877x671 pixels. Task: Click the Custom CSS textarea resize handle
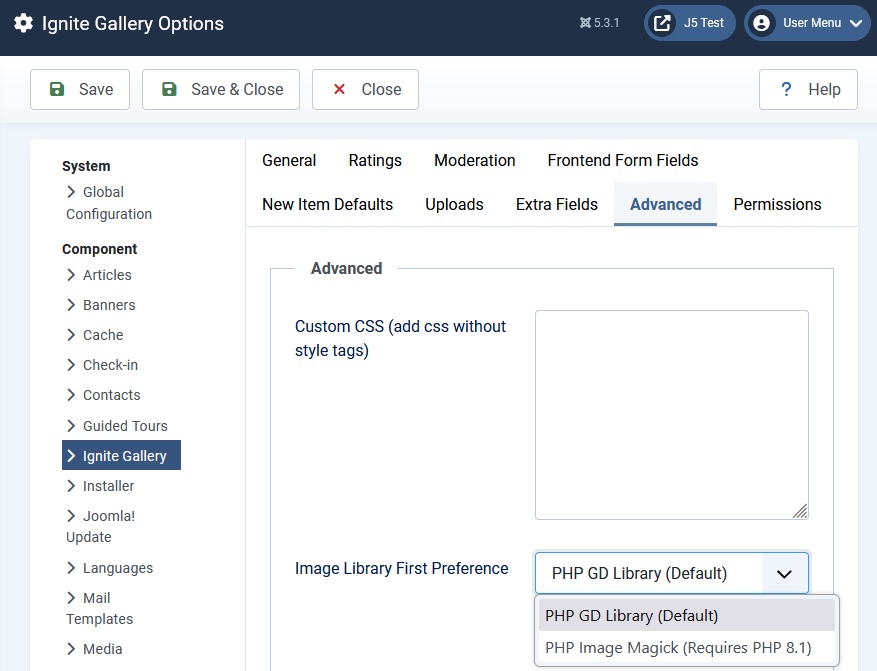(x=800, y=511)
